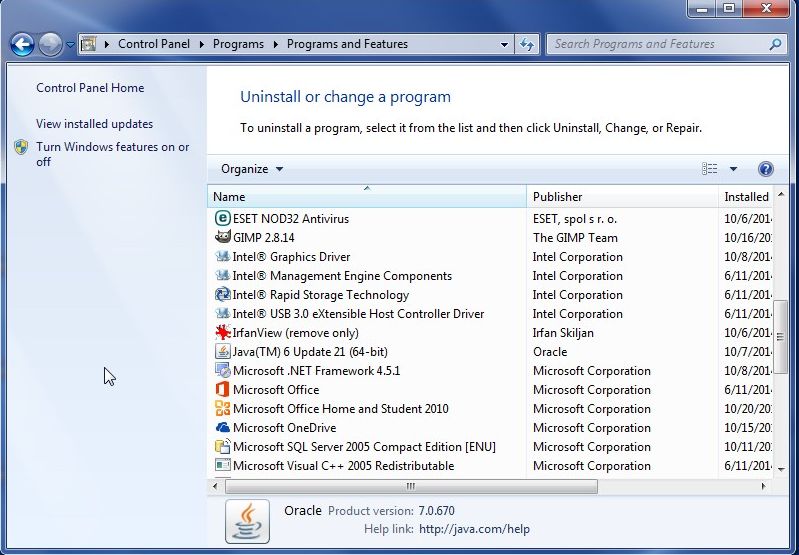Click the Intel Rapid Storage Technology icon
The height and width of the screenshot is (555, 799).
[222, 295]
